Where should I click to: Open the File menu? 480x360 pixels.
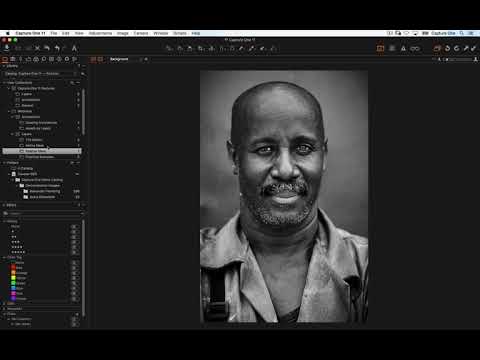tap(54, 33)
